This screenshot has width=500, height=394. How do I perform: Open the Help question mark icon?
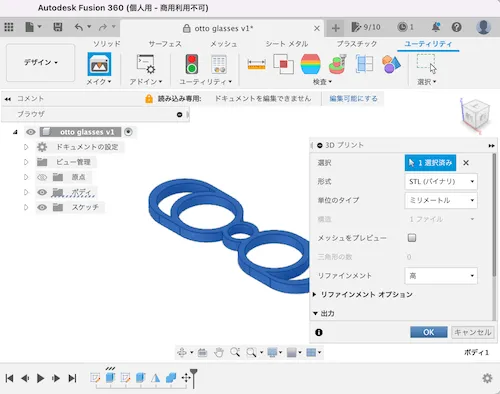[x=457, y=27]
